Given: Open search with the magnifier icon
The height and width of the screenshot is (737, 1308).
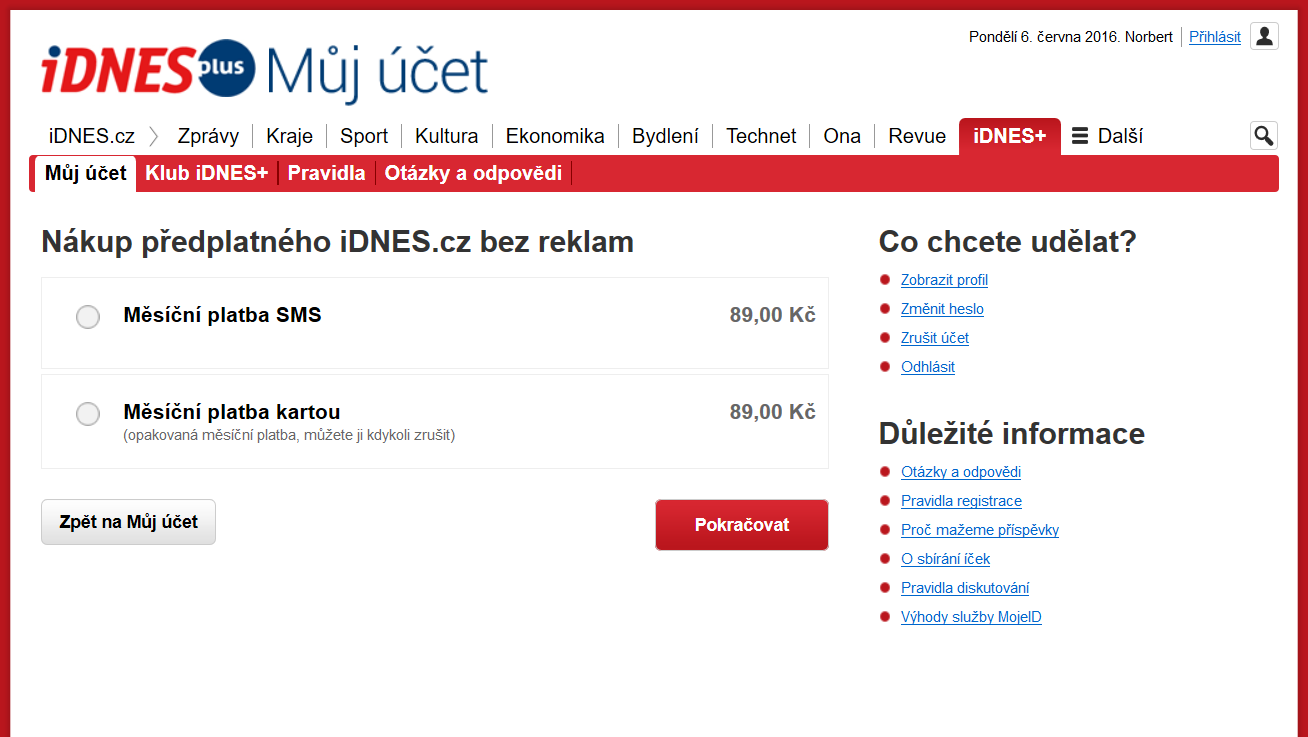Looking at the screenshot, I should (x=1264, y=136).
